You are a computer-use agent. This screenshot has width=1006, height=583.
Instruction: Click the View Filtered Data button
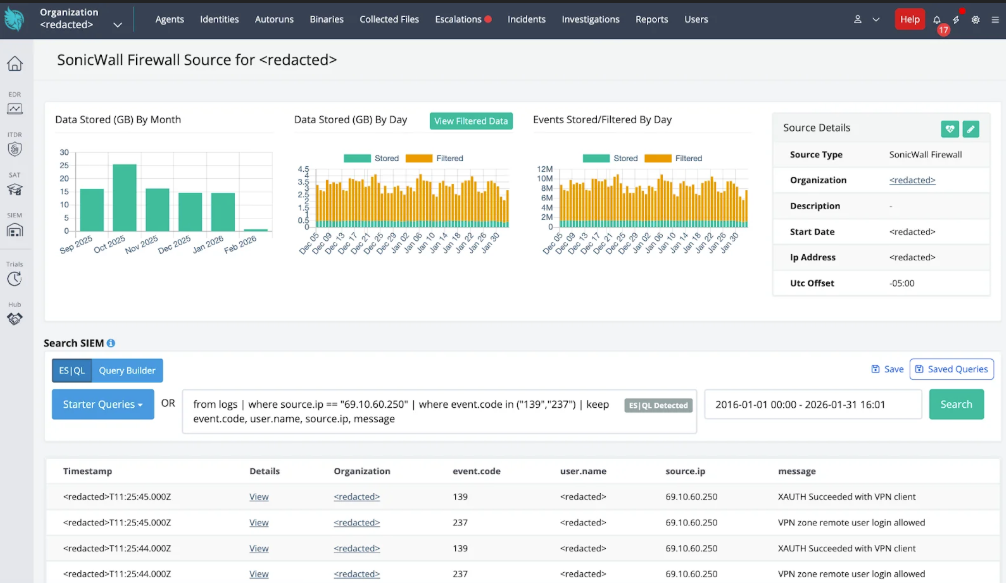pos(471,121)
